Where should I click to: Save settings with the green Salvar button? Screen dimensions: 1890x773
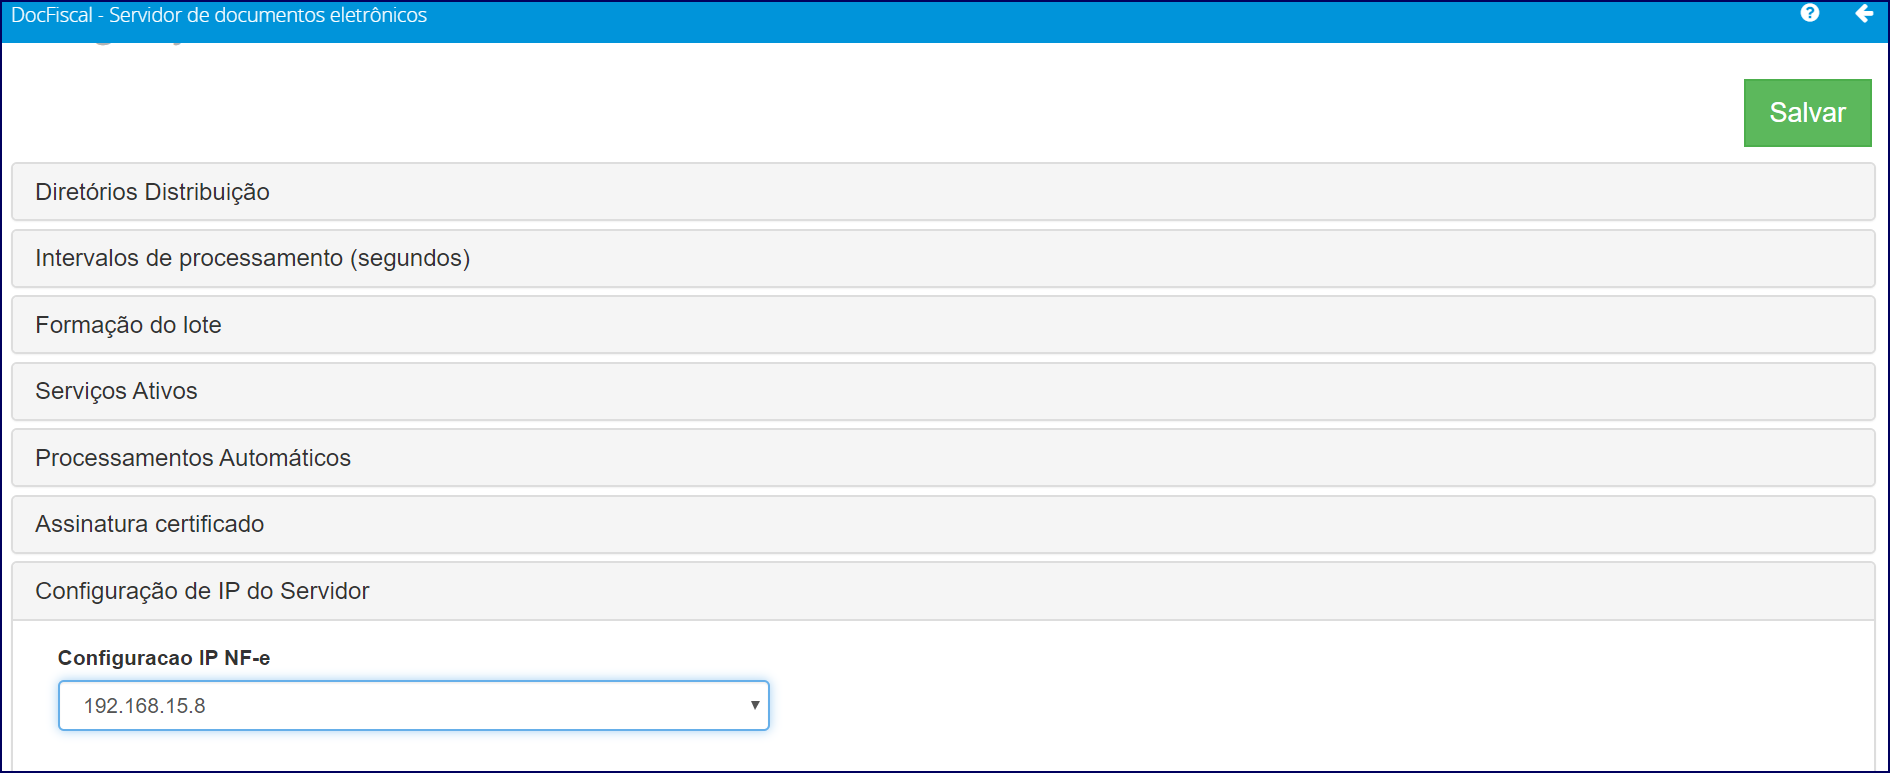(1807, 113)
